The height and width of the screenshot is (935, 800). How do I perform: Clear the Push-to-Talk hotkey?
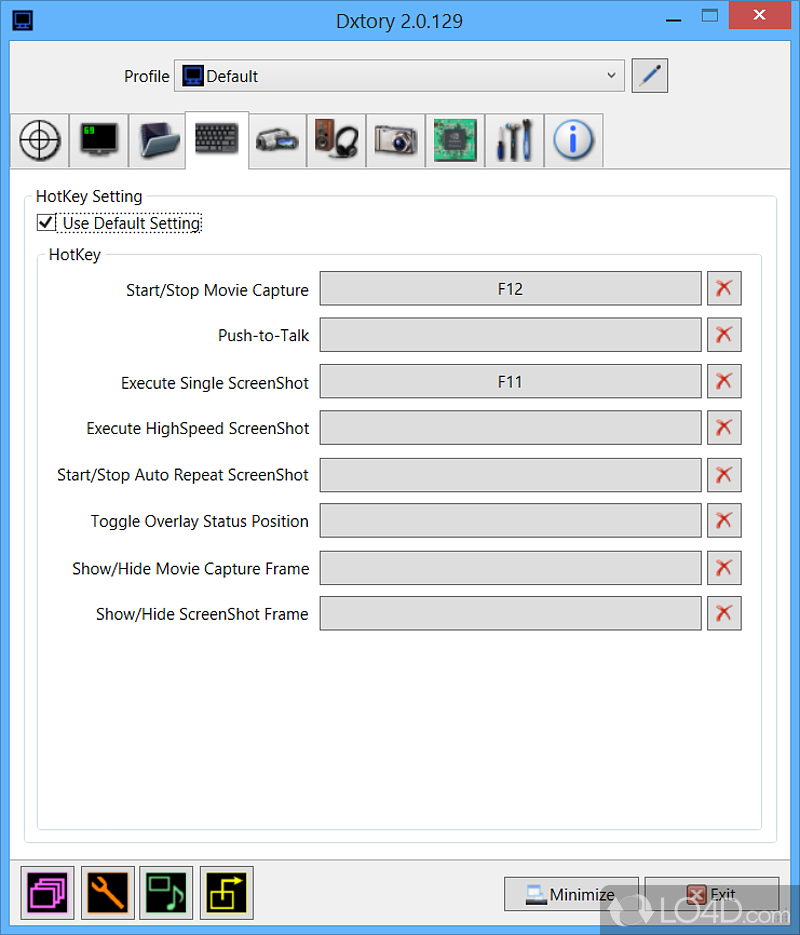point(724,335)
